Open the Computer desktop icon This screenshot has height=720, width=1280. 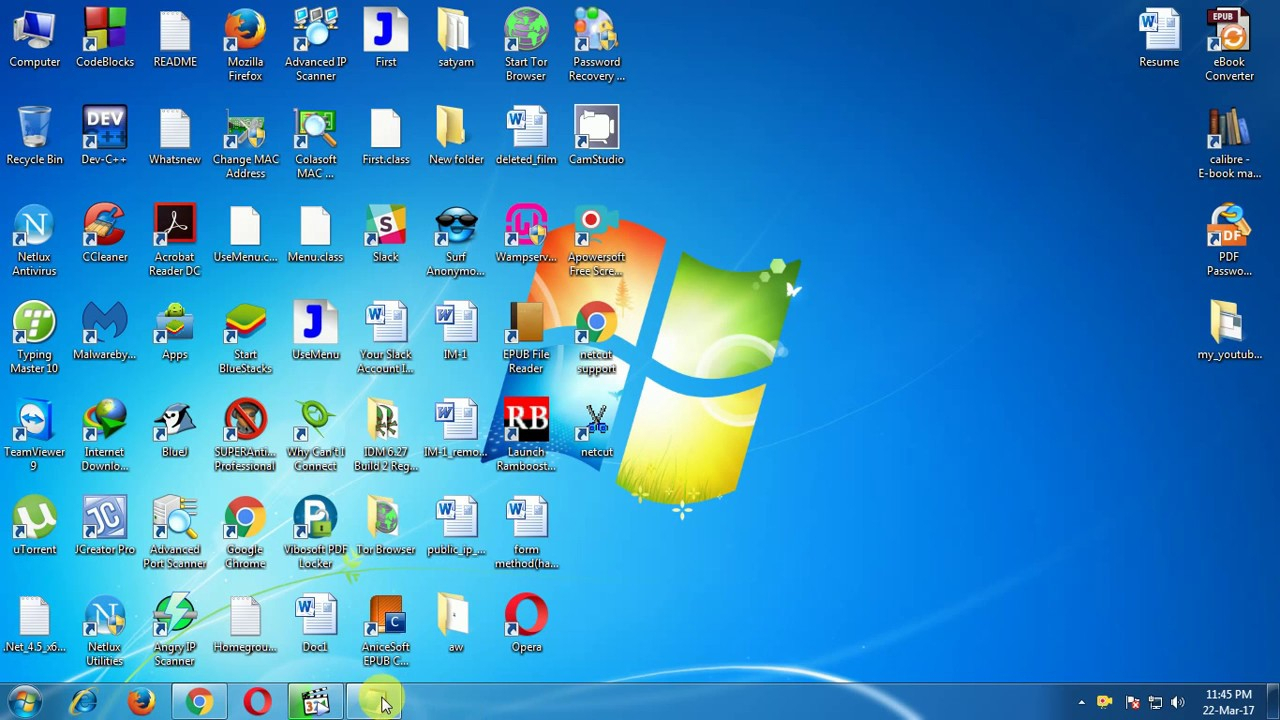coord(34,40)
